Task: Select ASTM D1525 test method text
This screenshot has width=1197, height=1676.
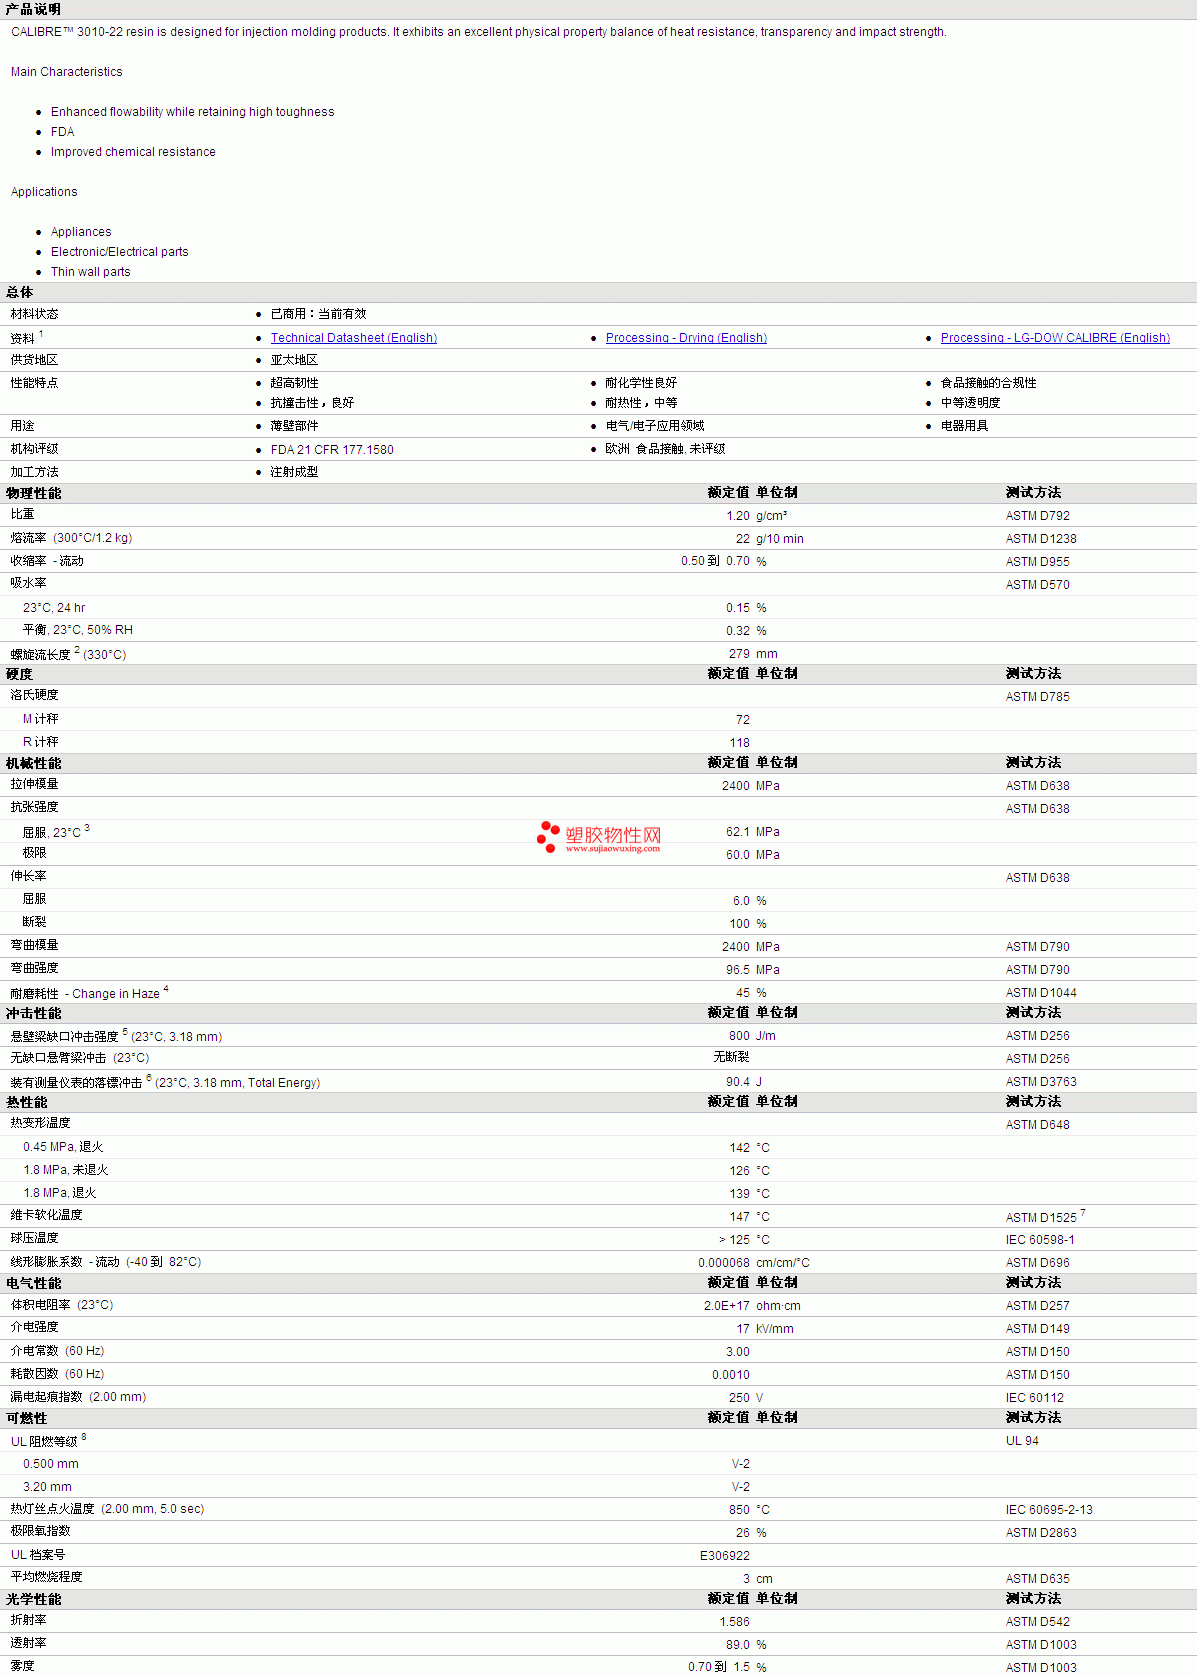Action: tap(1041, 1218)
